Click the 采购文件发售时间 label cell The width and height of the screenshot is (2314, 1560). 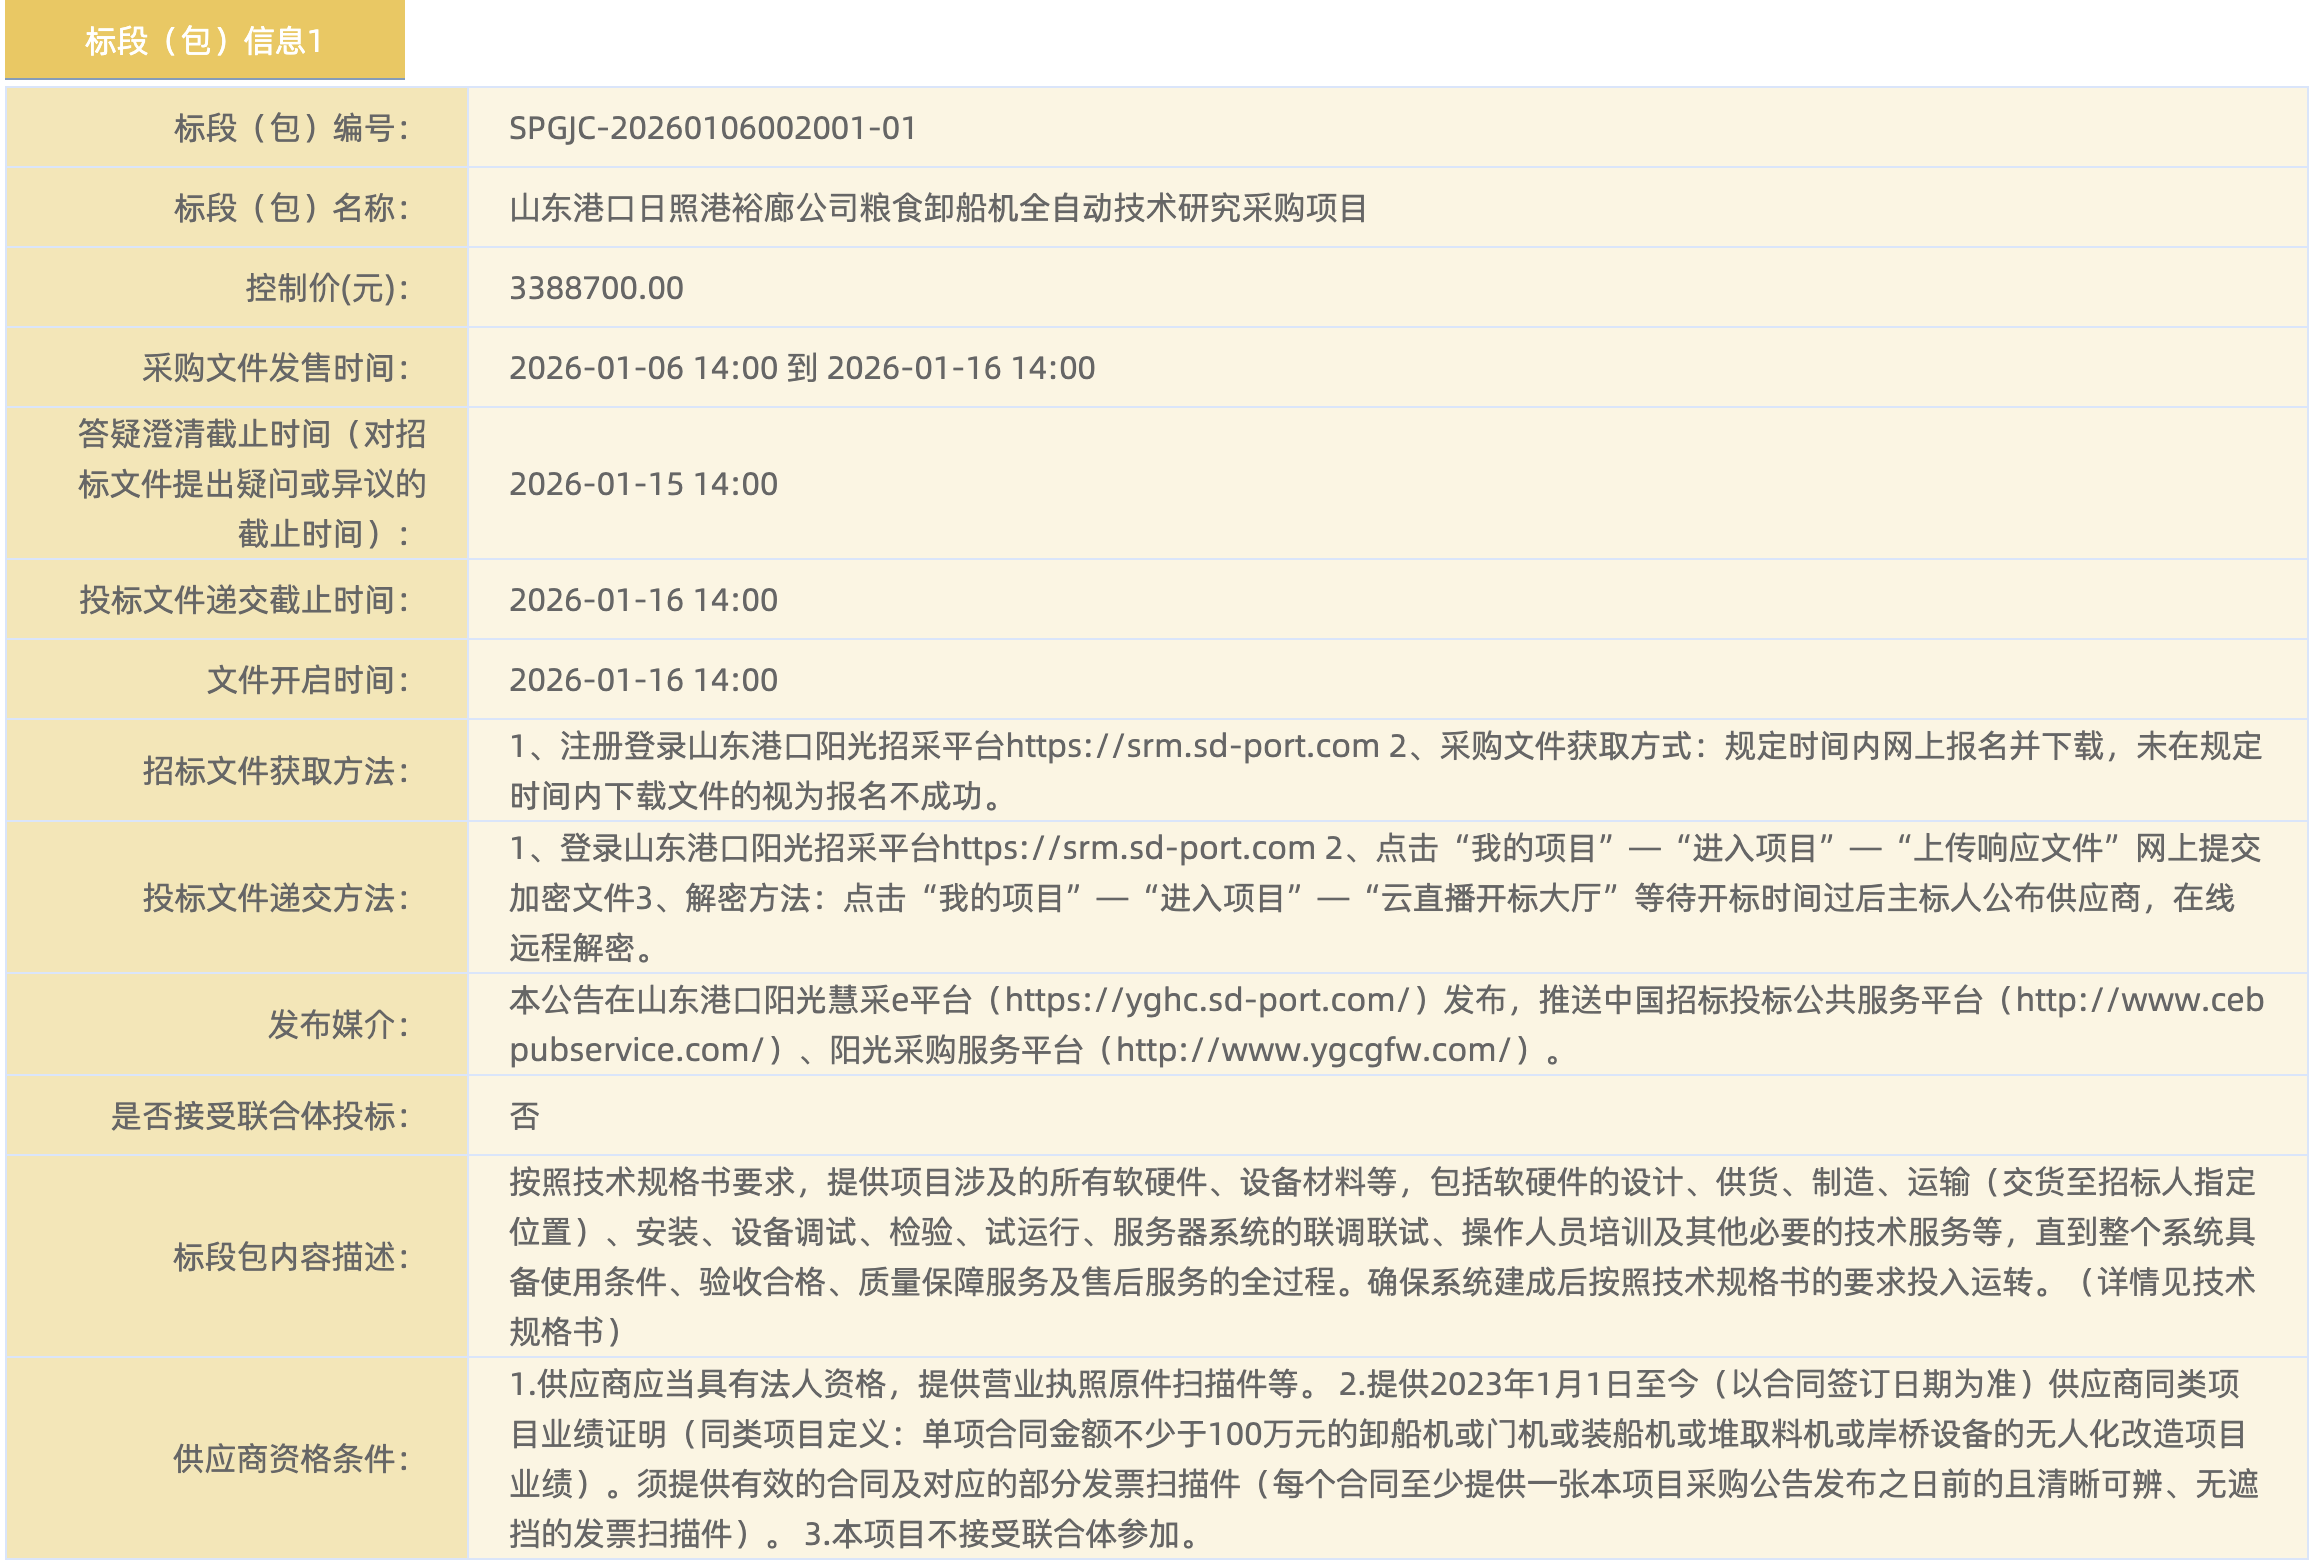275,368
